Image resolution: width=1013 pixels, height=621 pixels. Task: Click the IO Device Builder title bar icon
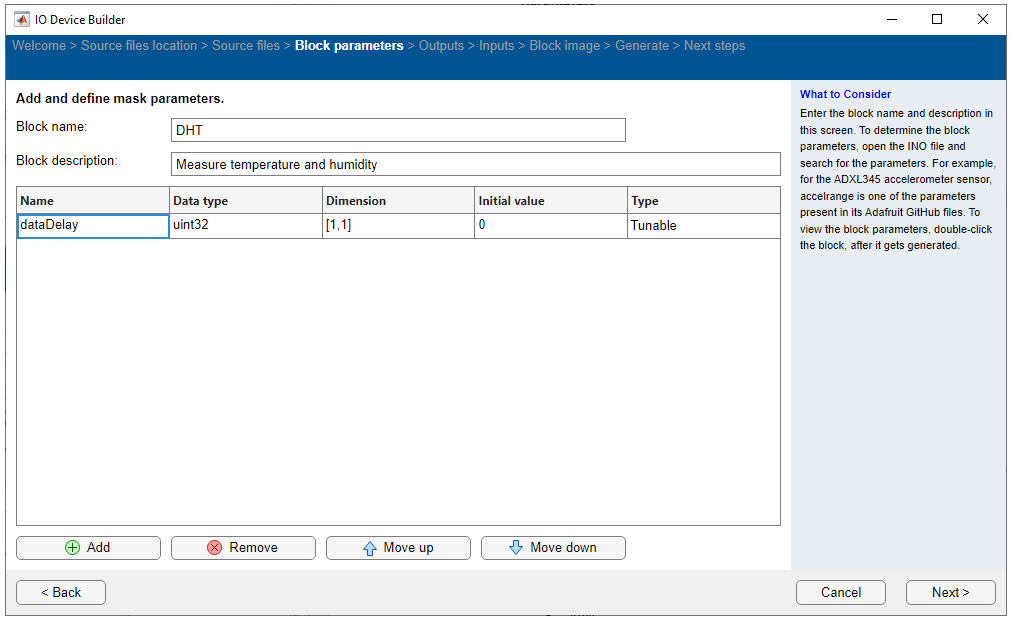point(21,18)
